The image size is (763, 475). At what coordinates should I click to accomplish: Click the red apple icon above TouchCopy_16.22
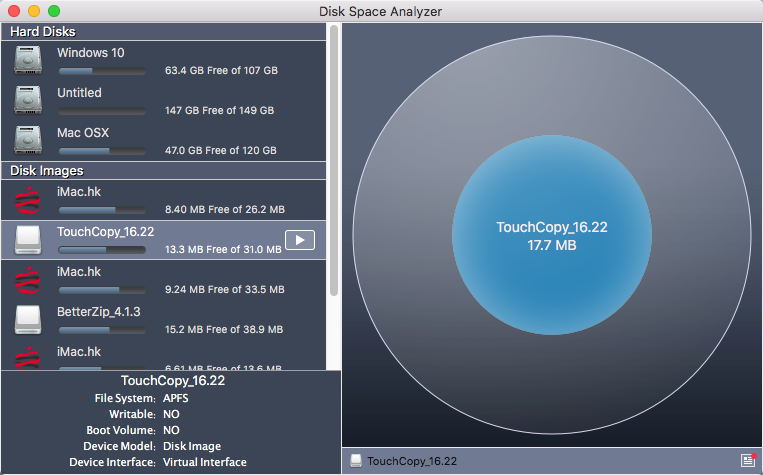28,200
